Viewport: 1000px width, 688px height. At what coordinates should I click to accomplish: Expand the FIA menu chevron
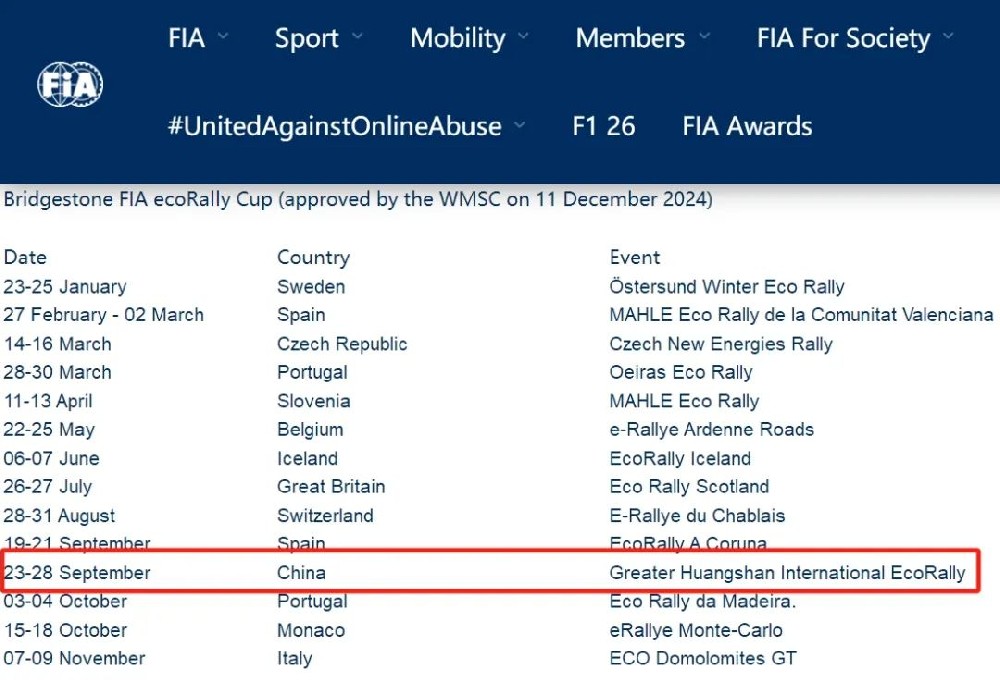point(223,38)
